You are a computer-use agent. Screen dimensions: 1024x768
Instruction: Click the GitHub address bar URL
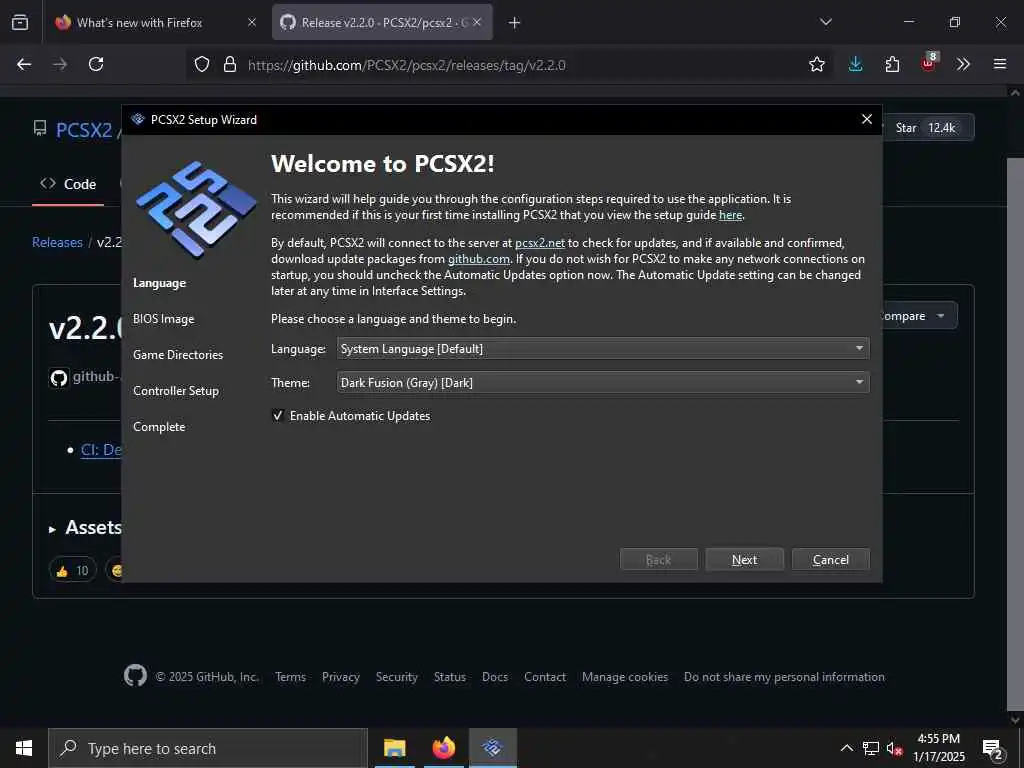pyautogui.click(x=407, y=65)
